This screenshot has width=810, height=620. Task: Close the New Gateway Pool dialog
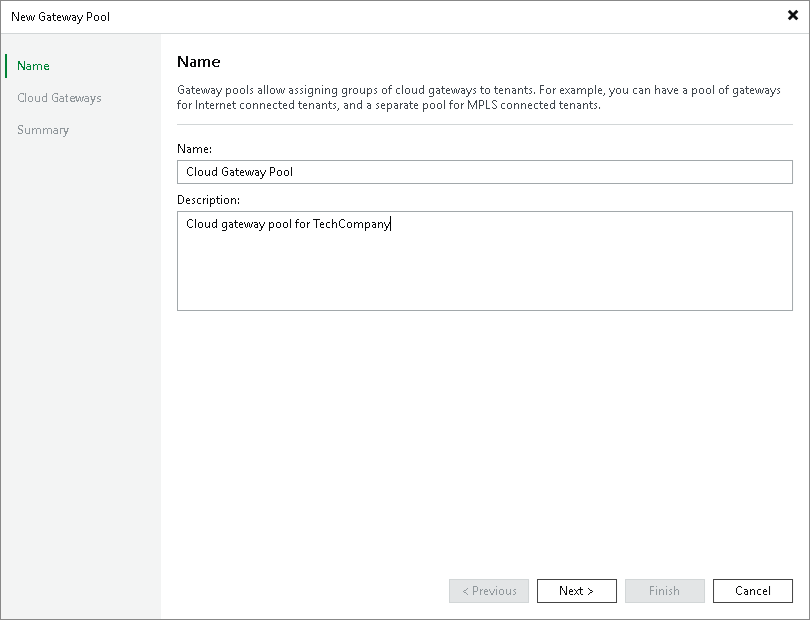point(793,16)
